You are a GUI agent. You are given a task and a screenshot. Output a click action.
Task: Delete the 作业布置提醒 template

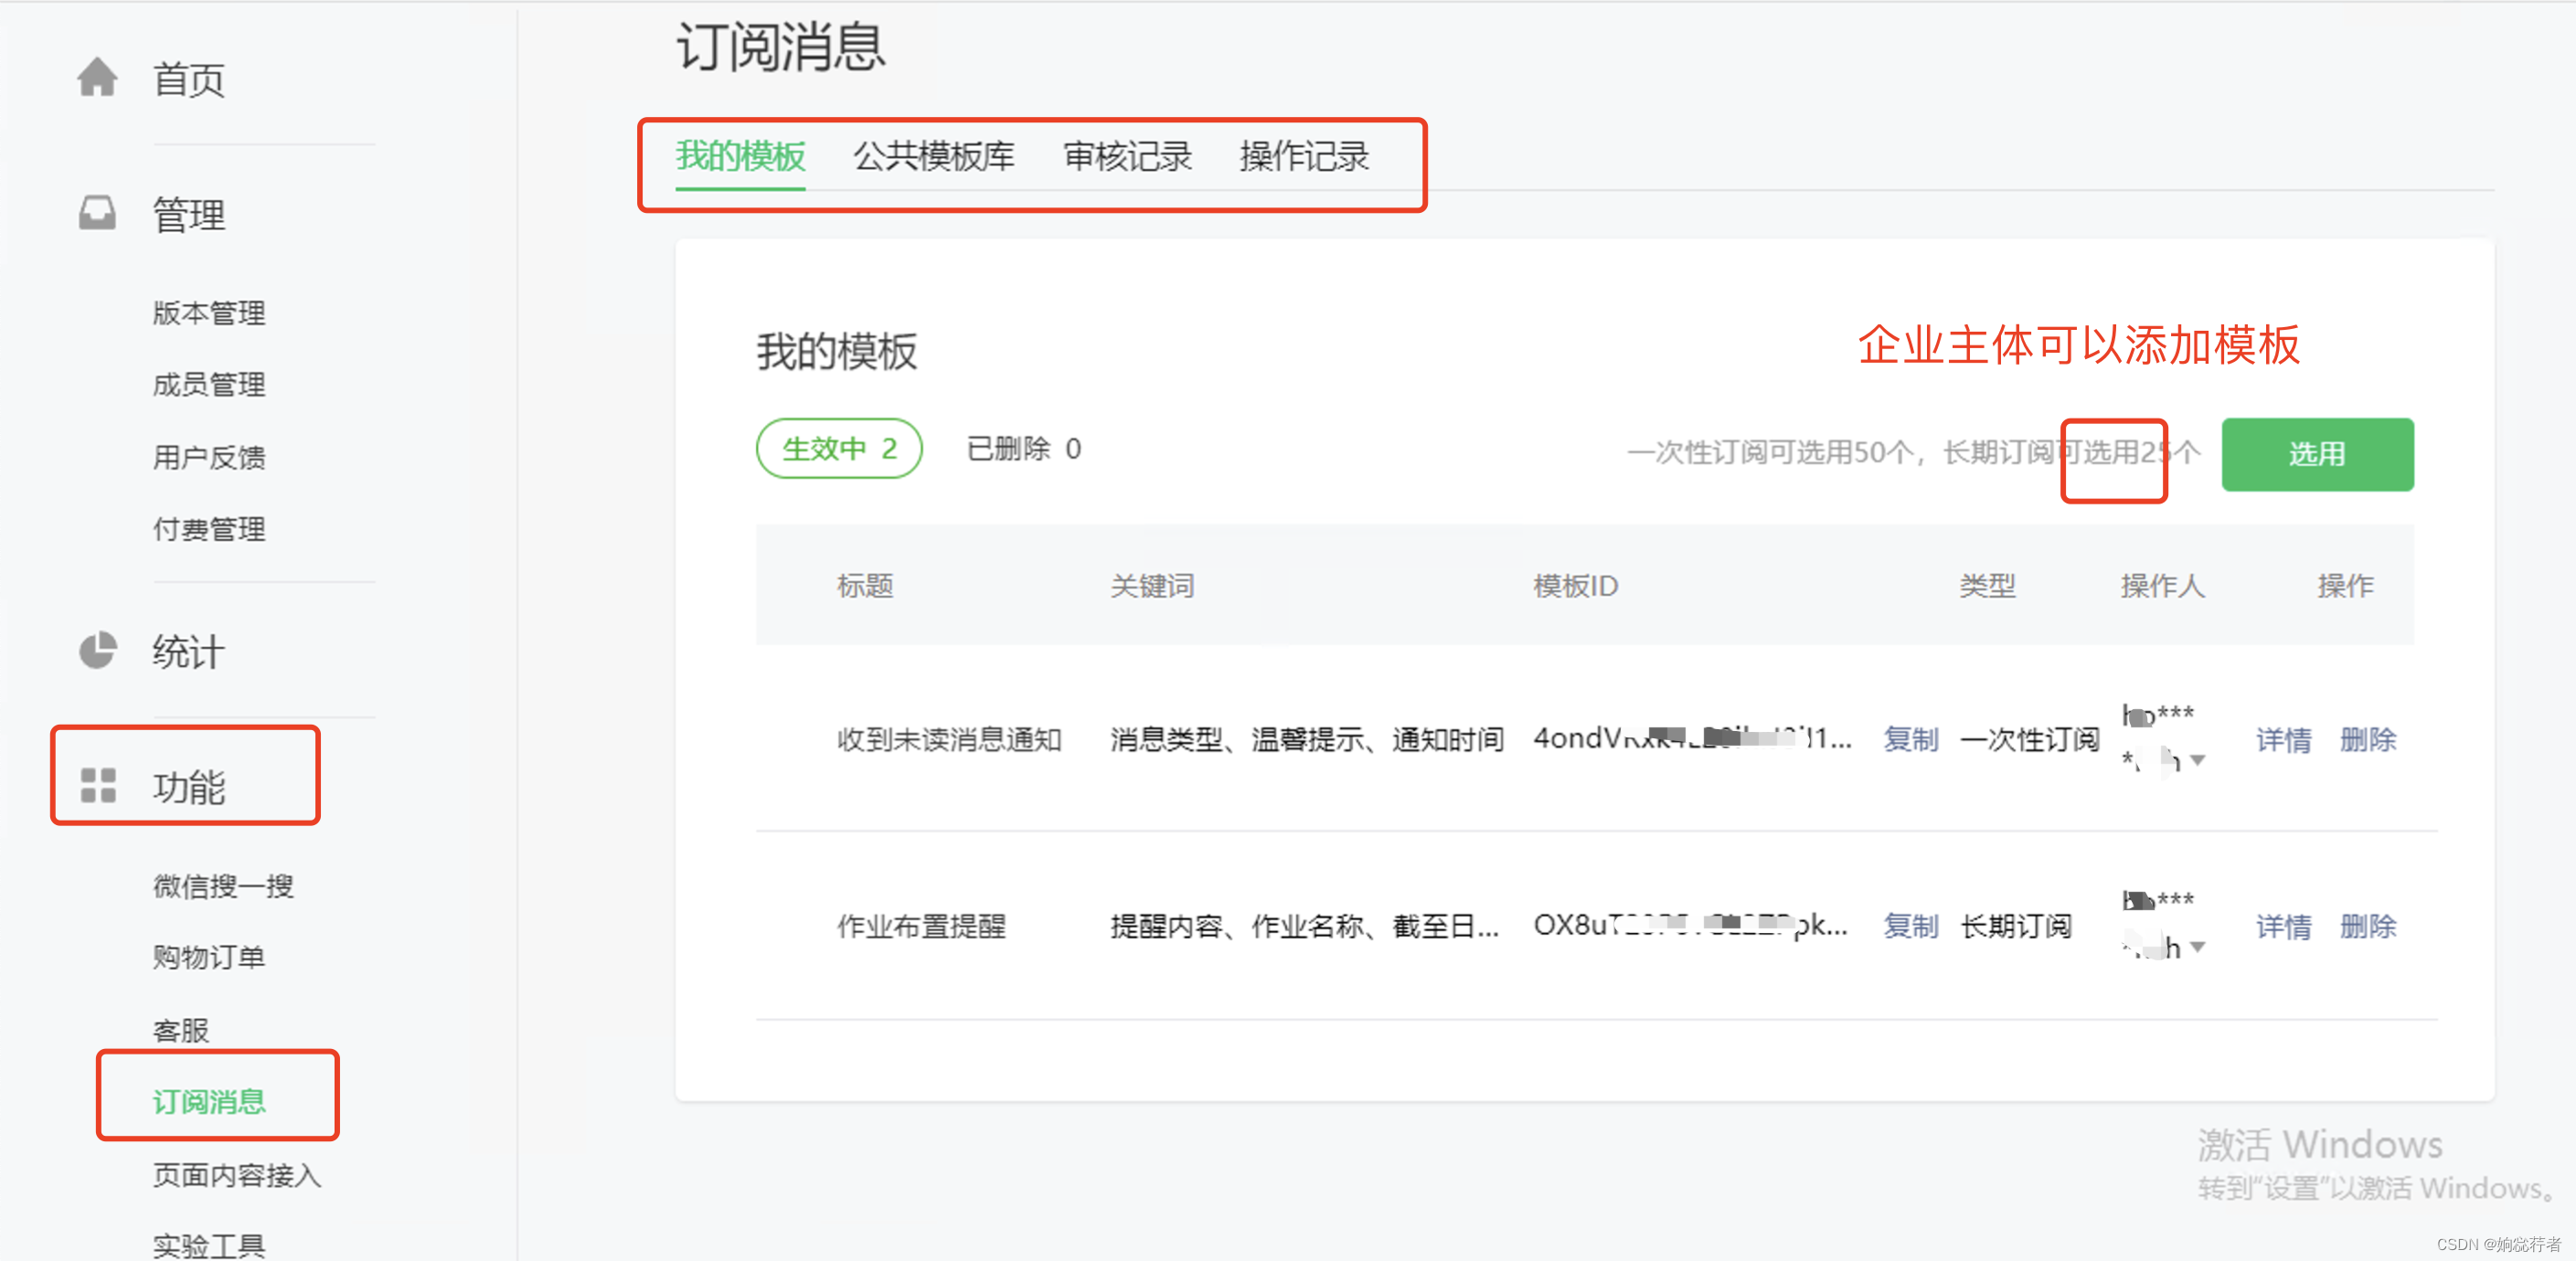(x=2368, y=926)
